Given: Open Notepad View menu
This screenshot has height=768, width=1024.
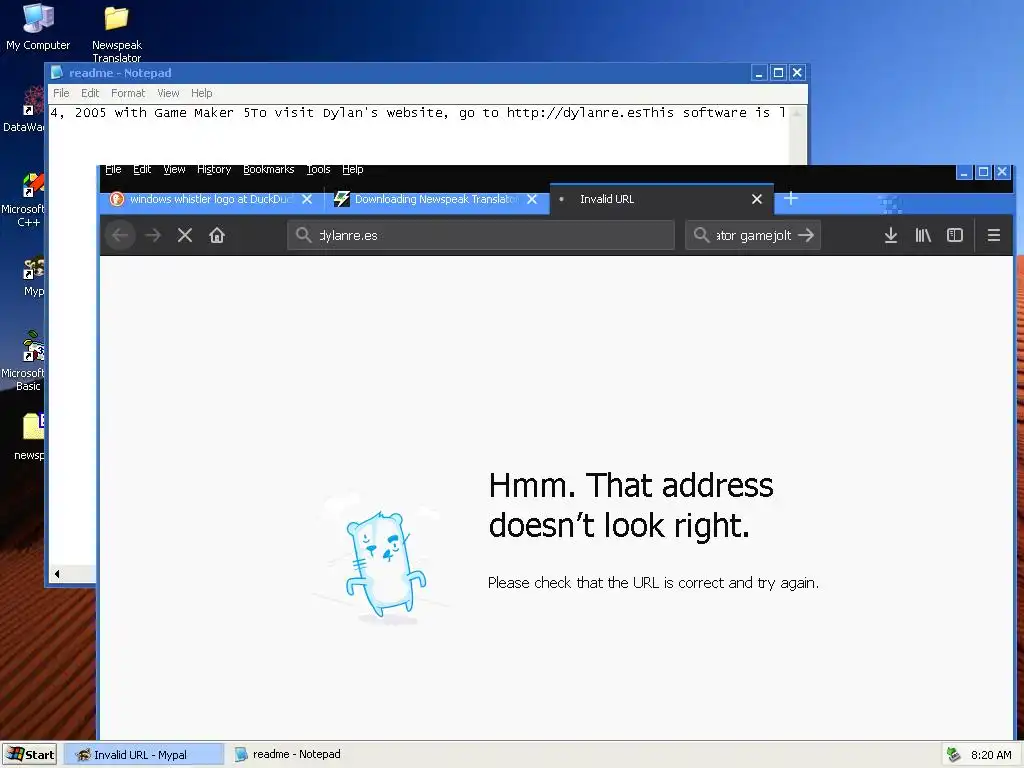Looking at the screenshot, I should (168, 93).
